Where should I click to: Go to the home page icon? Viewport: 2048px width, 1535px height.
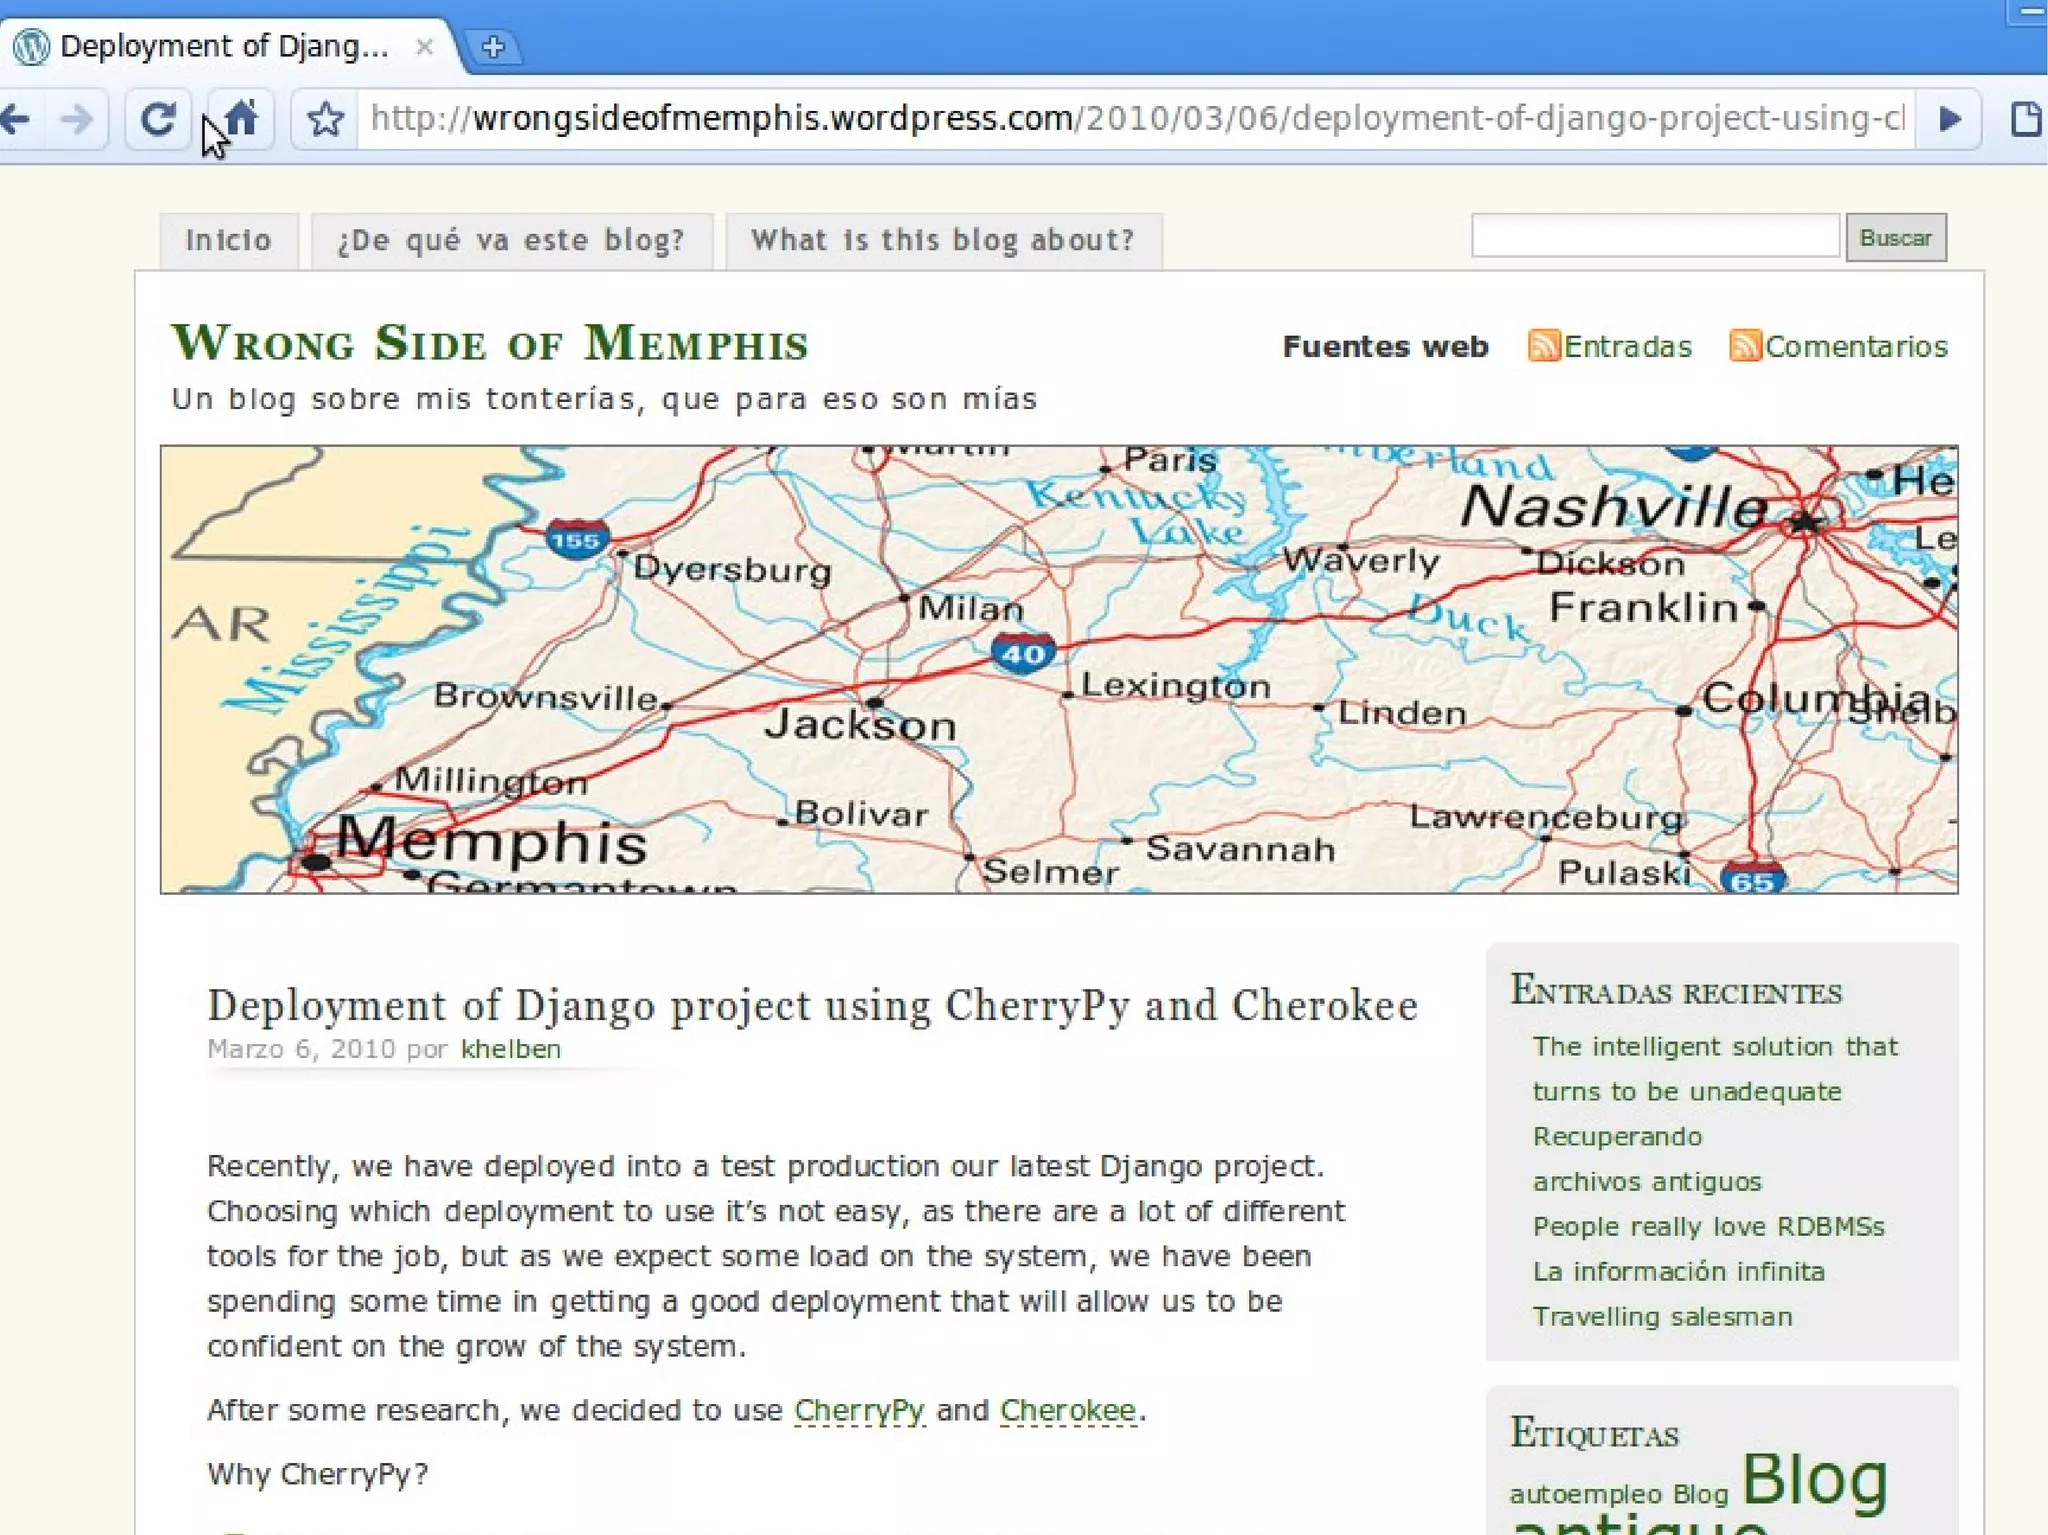[241, 119]
